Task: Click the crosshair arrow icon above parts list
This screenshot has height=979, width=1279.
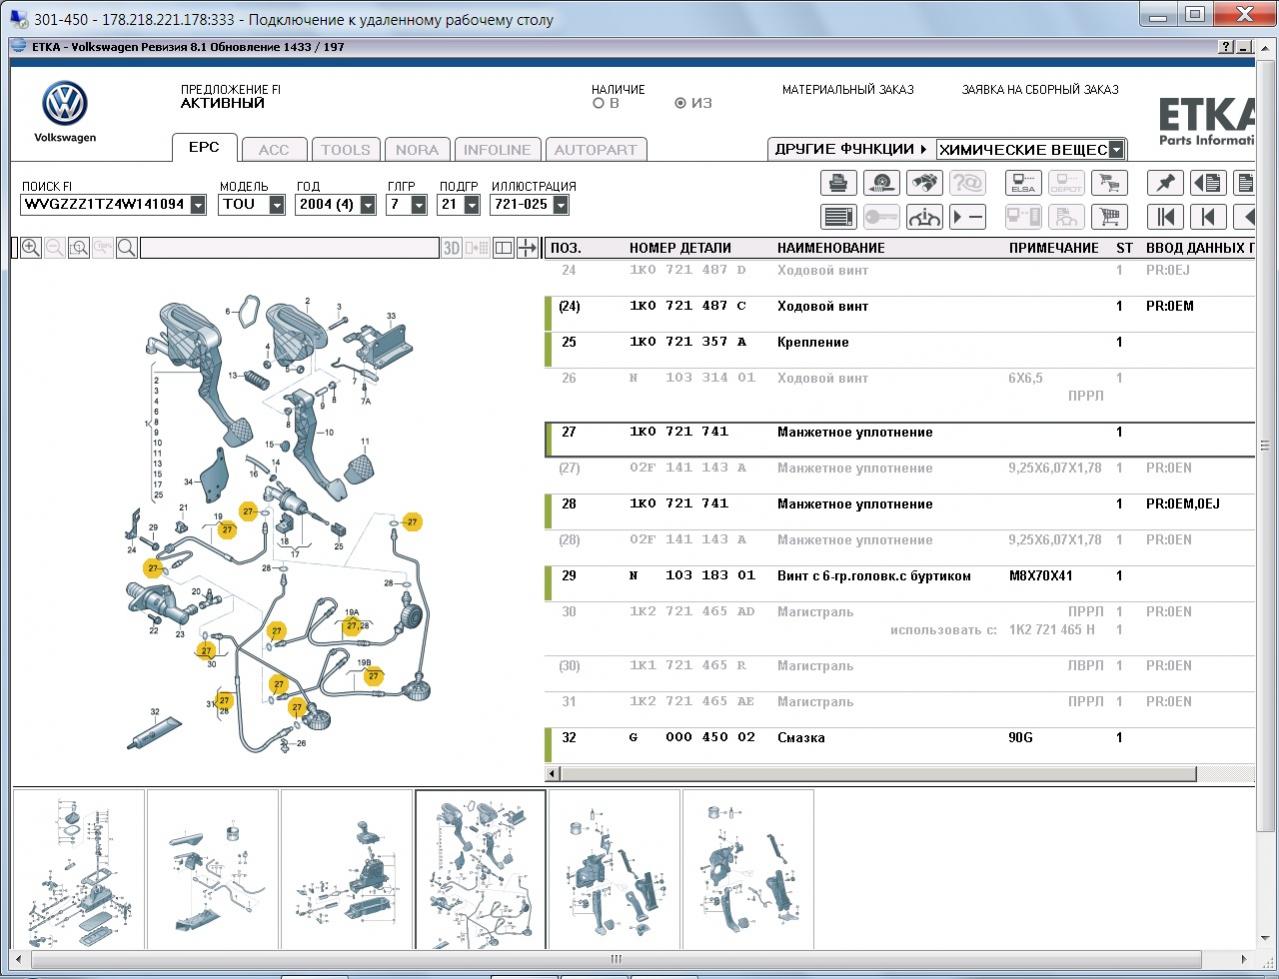Action: [x=527, y=248]
